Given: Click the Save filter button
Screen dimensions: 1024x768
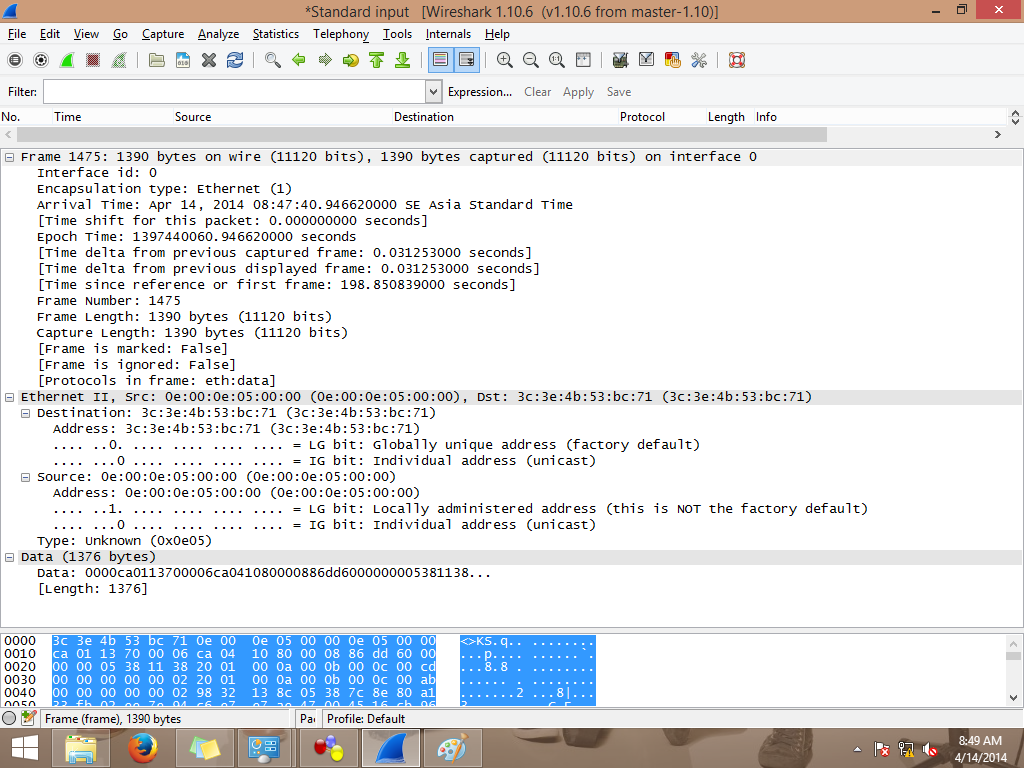Looking at the screenshot, I should coord(618,92).
